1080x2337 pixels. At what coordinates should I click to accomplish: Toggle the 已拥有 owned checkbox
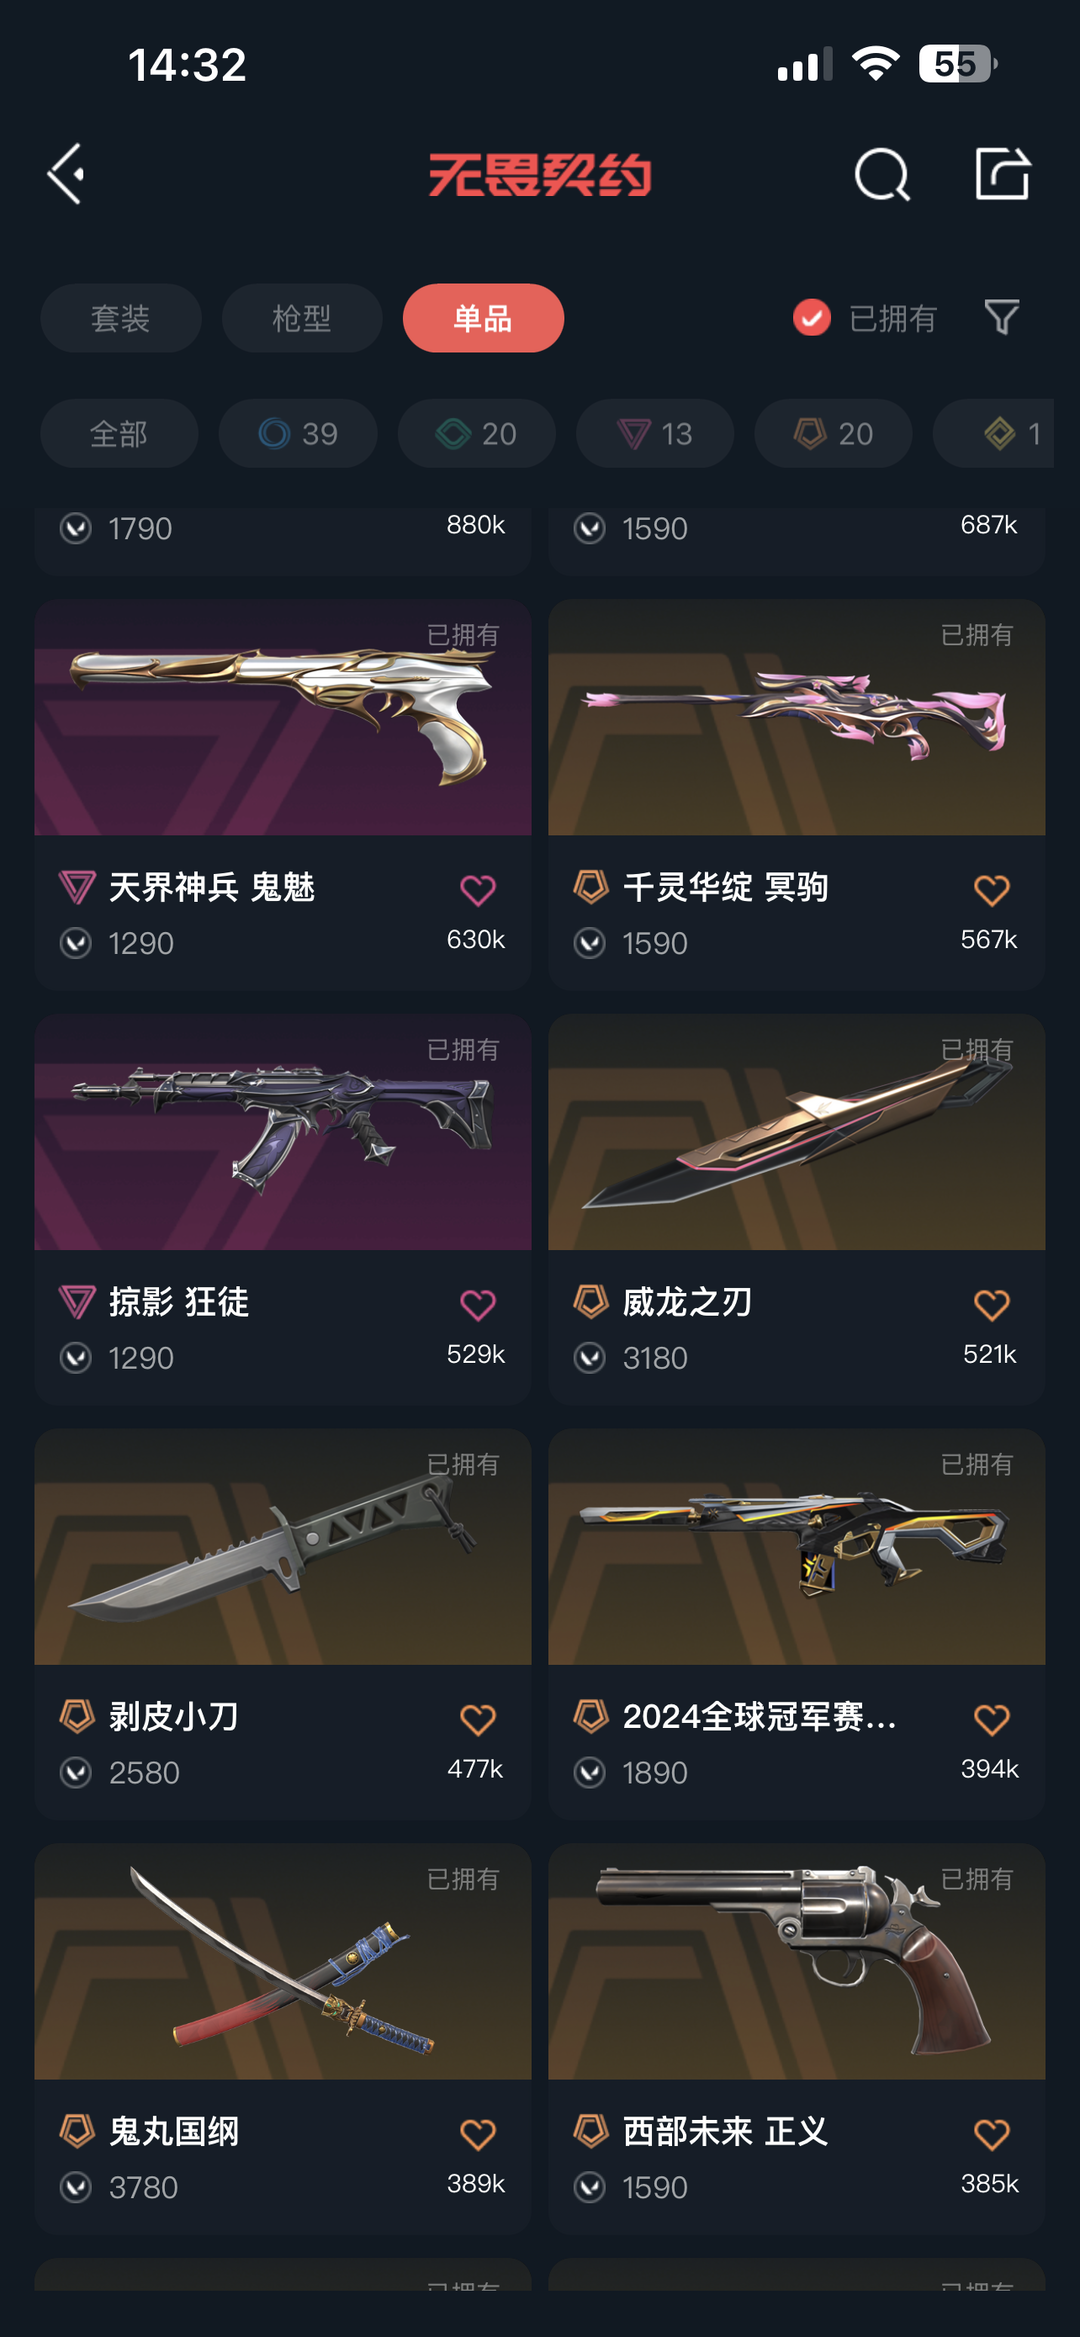click(x=812, y=318)
